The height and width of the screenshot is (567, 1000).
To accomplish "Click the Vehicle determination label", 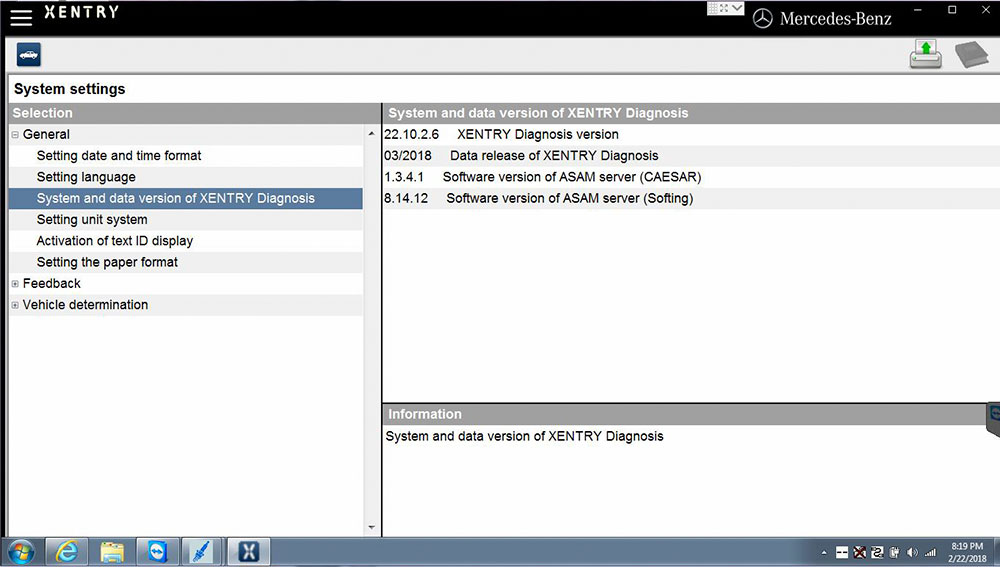I will [85, 305].
